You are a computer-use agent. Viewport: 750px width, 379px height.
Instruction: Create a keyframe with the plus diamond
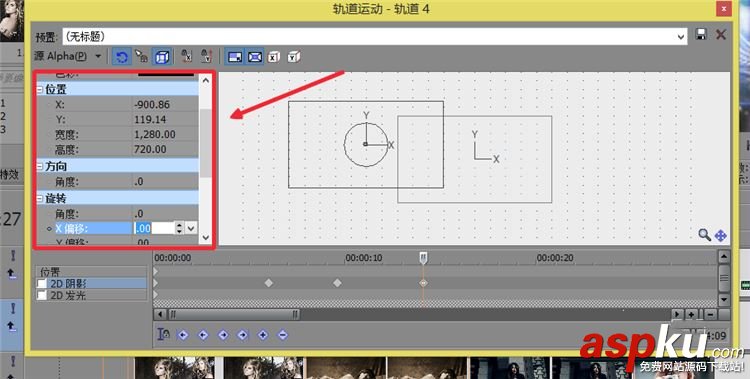click(x=263, y=335)
